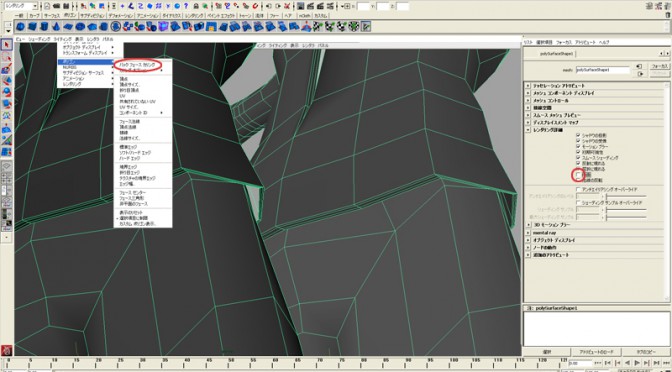Click the go-to-output-connection icon below it
The width and height of the screenshot is (672, 372).
point(639,74)
